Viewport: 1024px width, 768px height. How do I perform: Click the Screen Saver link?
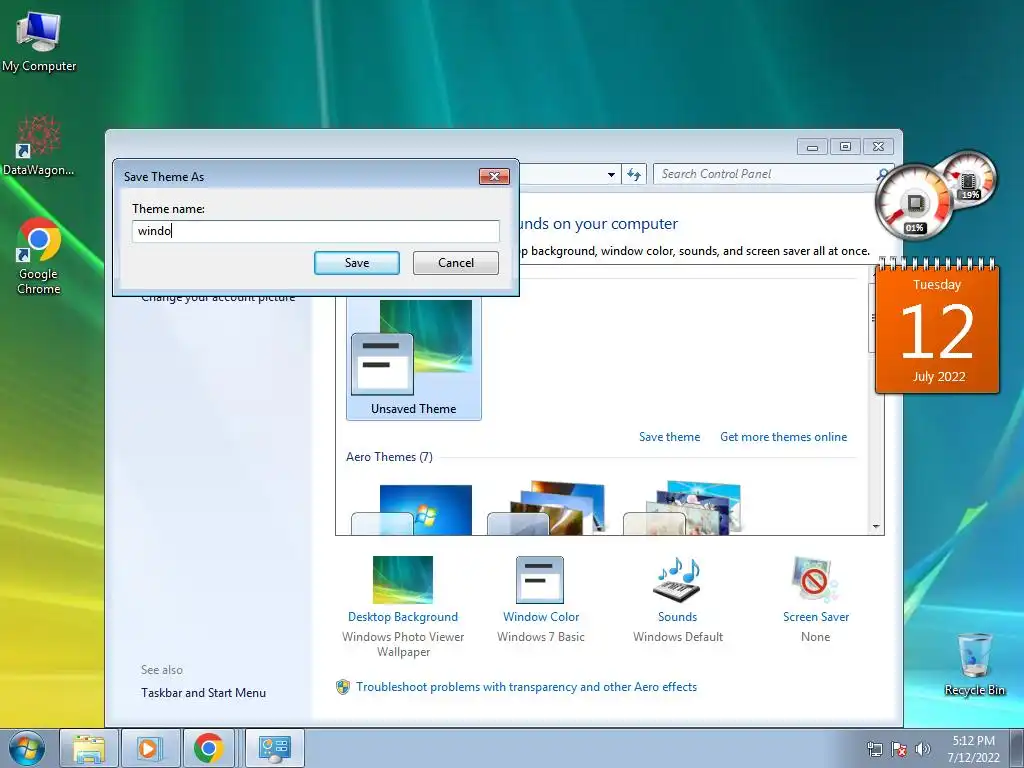[x=816, y=617]
